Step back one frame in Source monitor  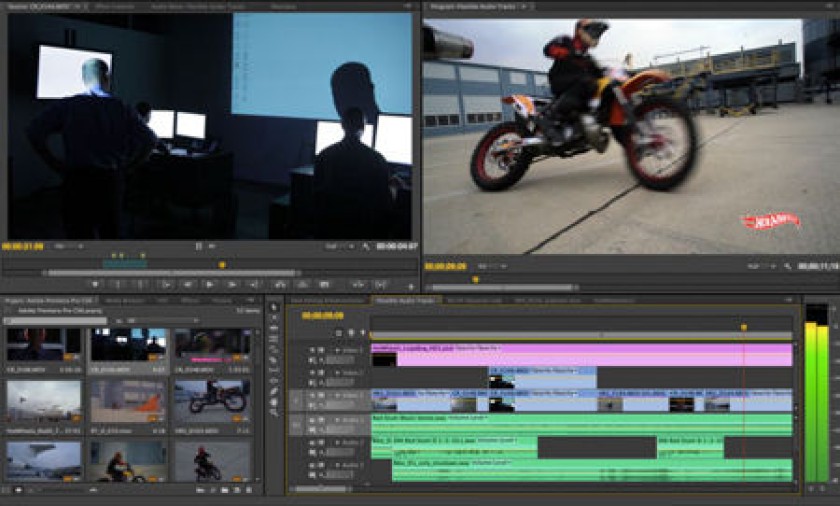(x=188, y=284)
